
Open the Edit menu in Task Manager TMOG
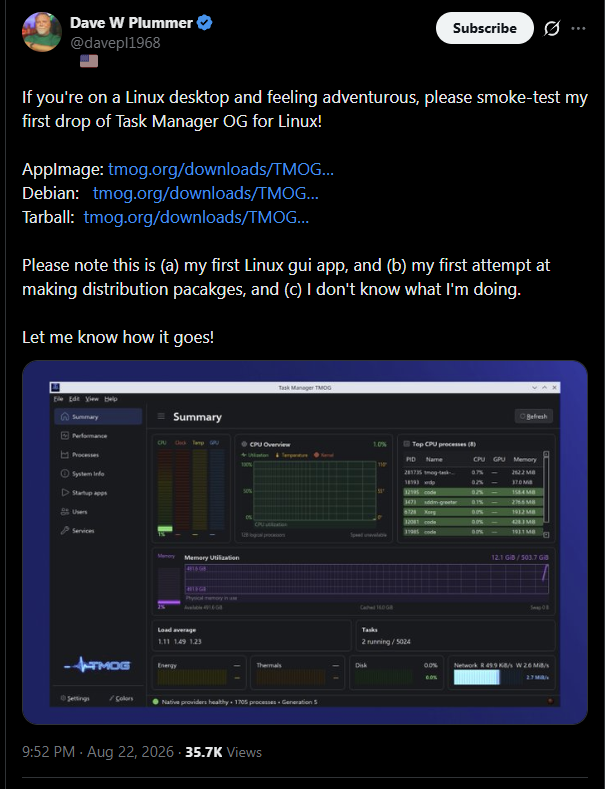[74, 399]
